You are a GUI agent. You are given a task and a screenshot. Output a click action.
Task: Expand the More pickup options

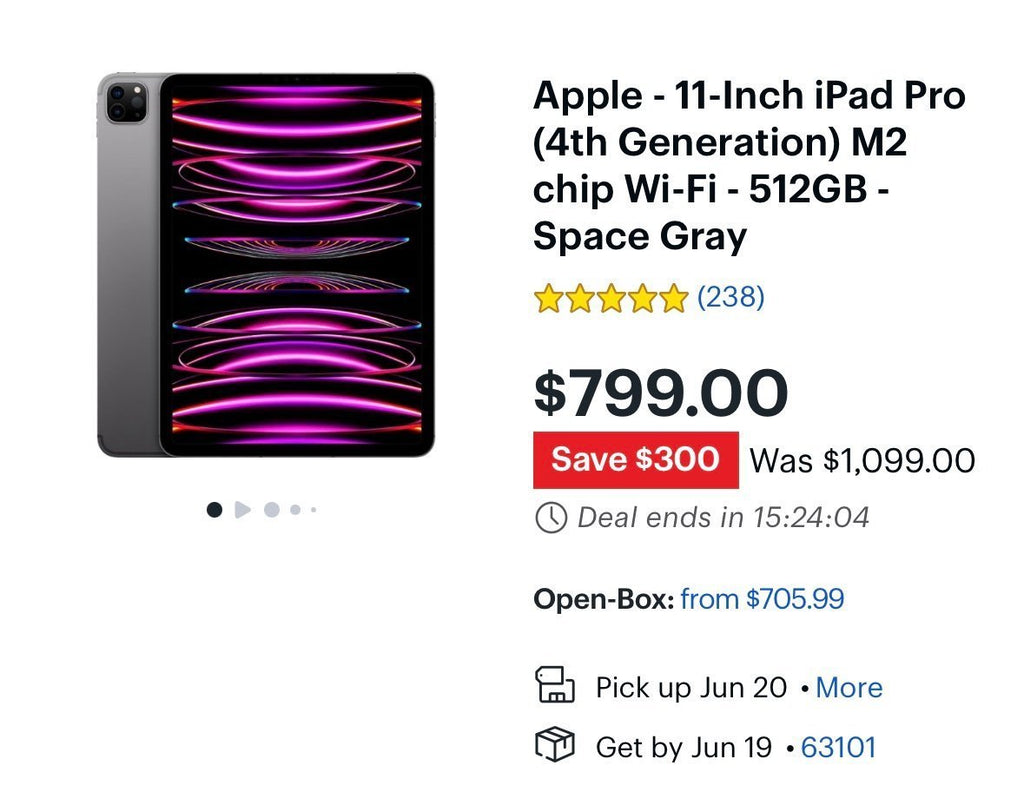(x=848, y=687)
